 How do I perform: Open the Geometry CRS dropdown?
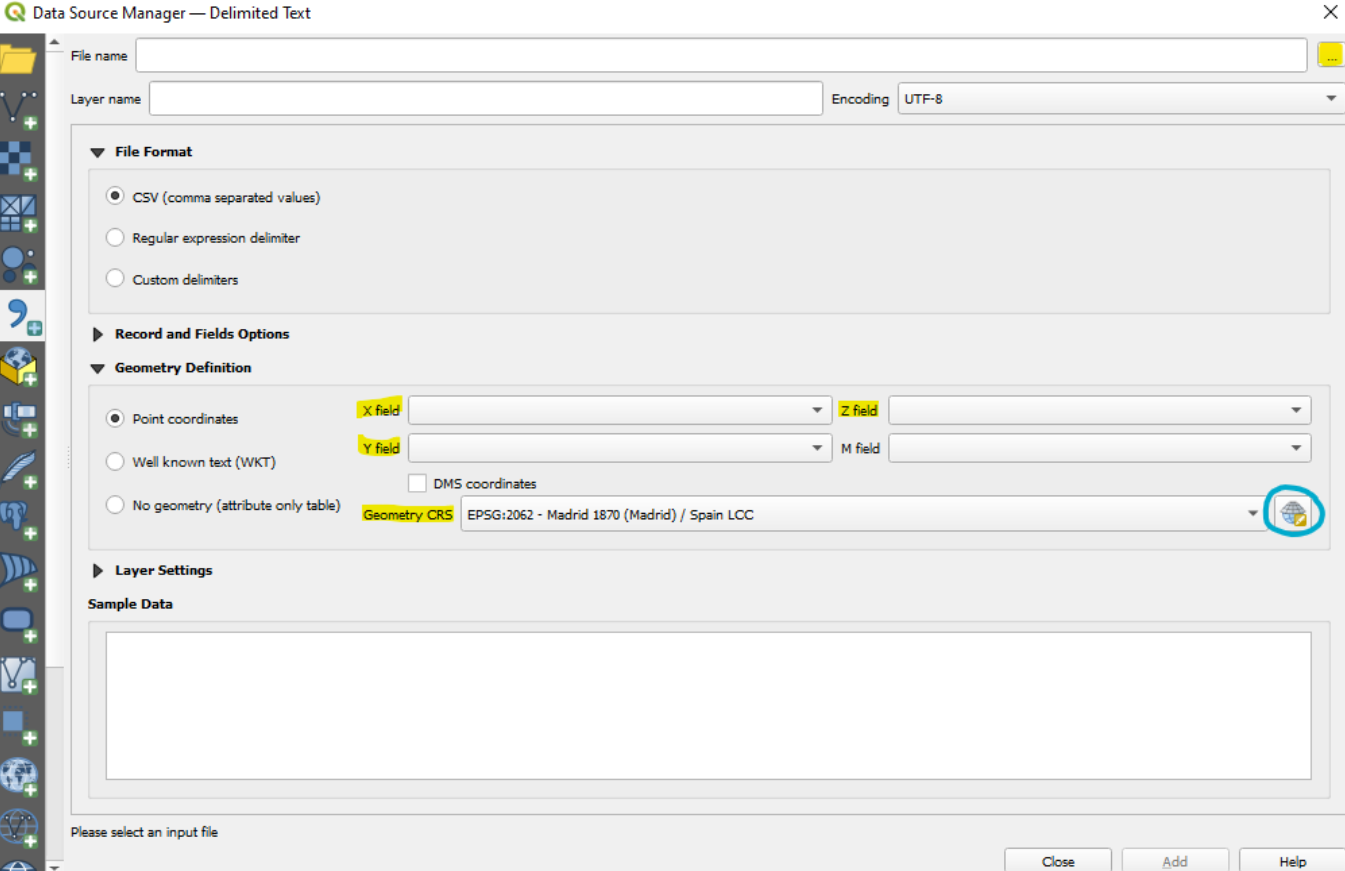pyautogui.click(x=865, y=515)
